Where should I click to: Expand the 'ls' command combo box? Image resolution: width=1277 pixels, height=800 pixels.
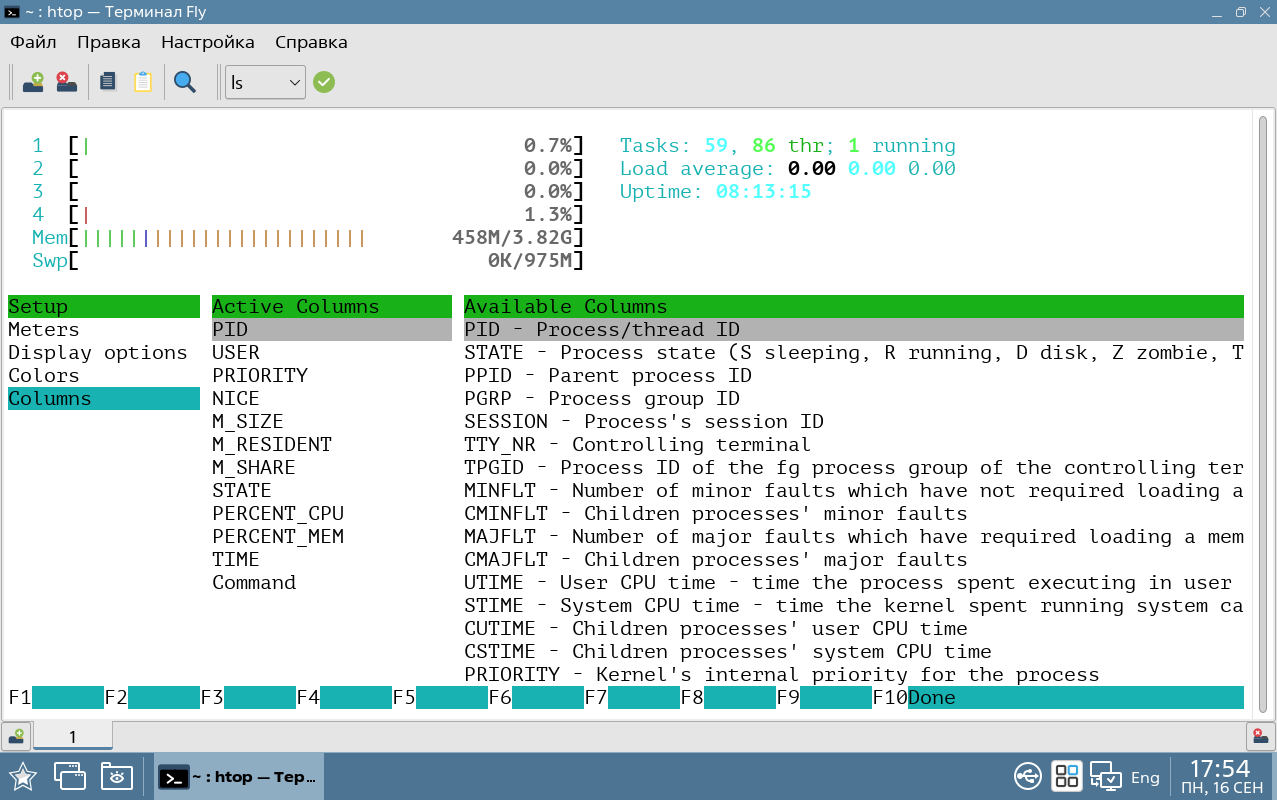pyautogui.click(x=265, y=83)
